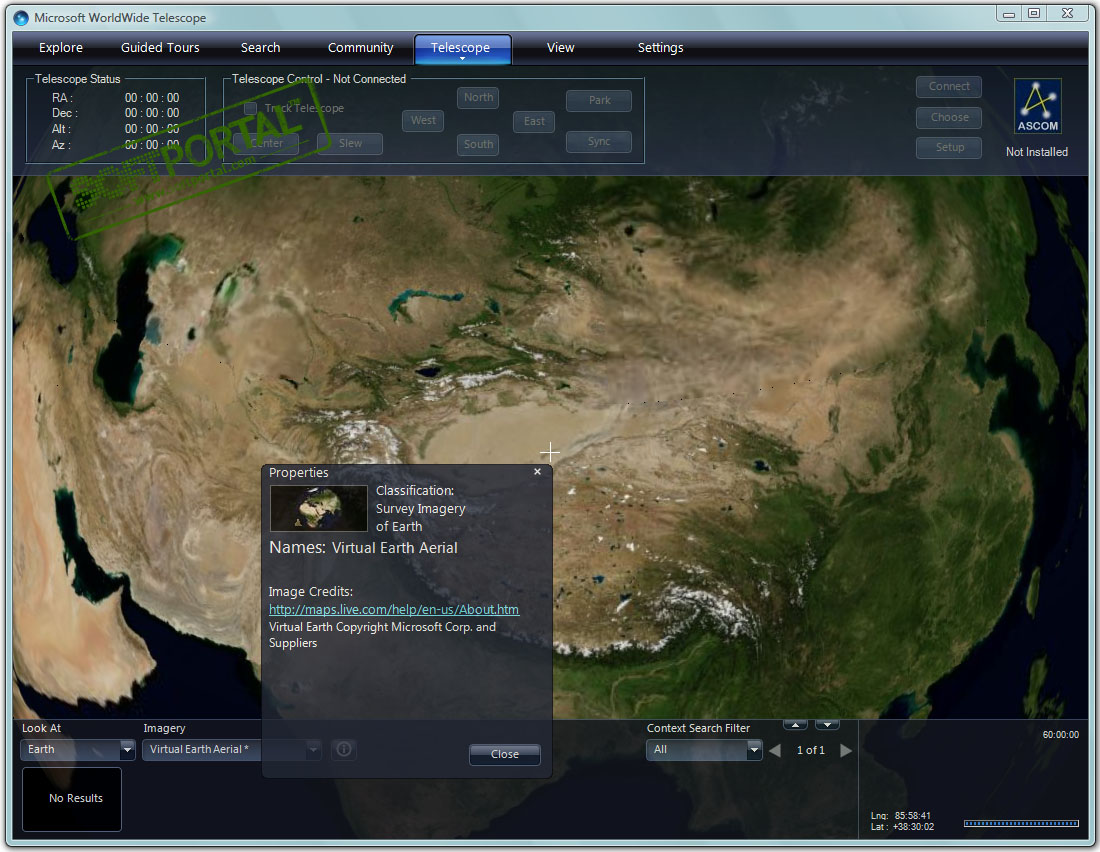Close Properties panel with its X icon

(537, 472)
